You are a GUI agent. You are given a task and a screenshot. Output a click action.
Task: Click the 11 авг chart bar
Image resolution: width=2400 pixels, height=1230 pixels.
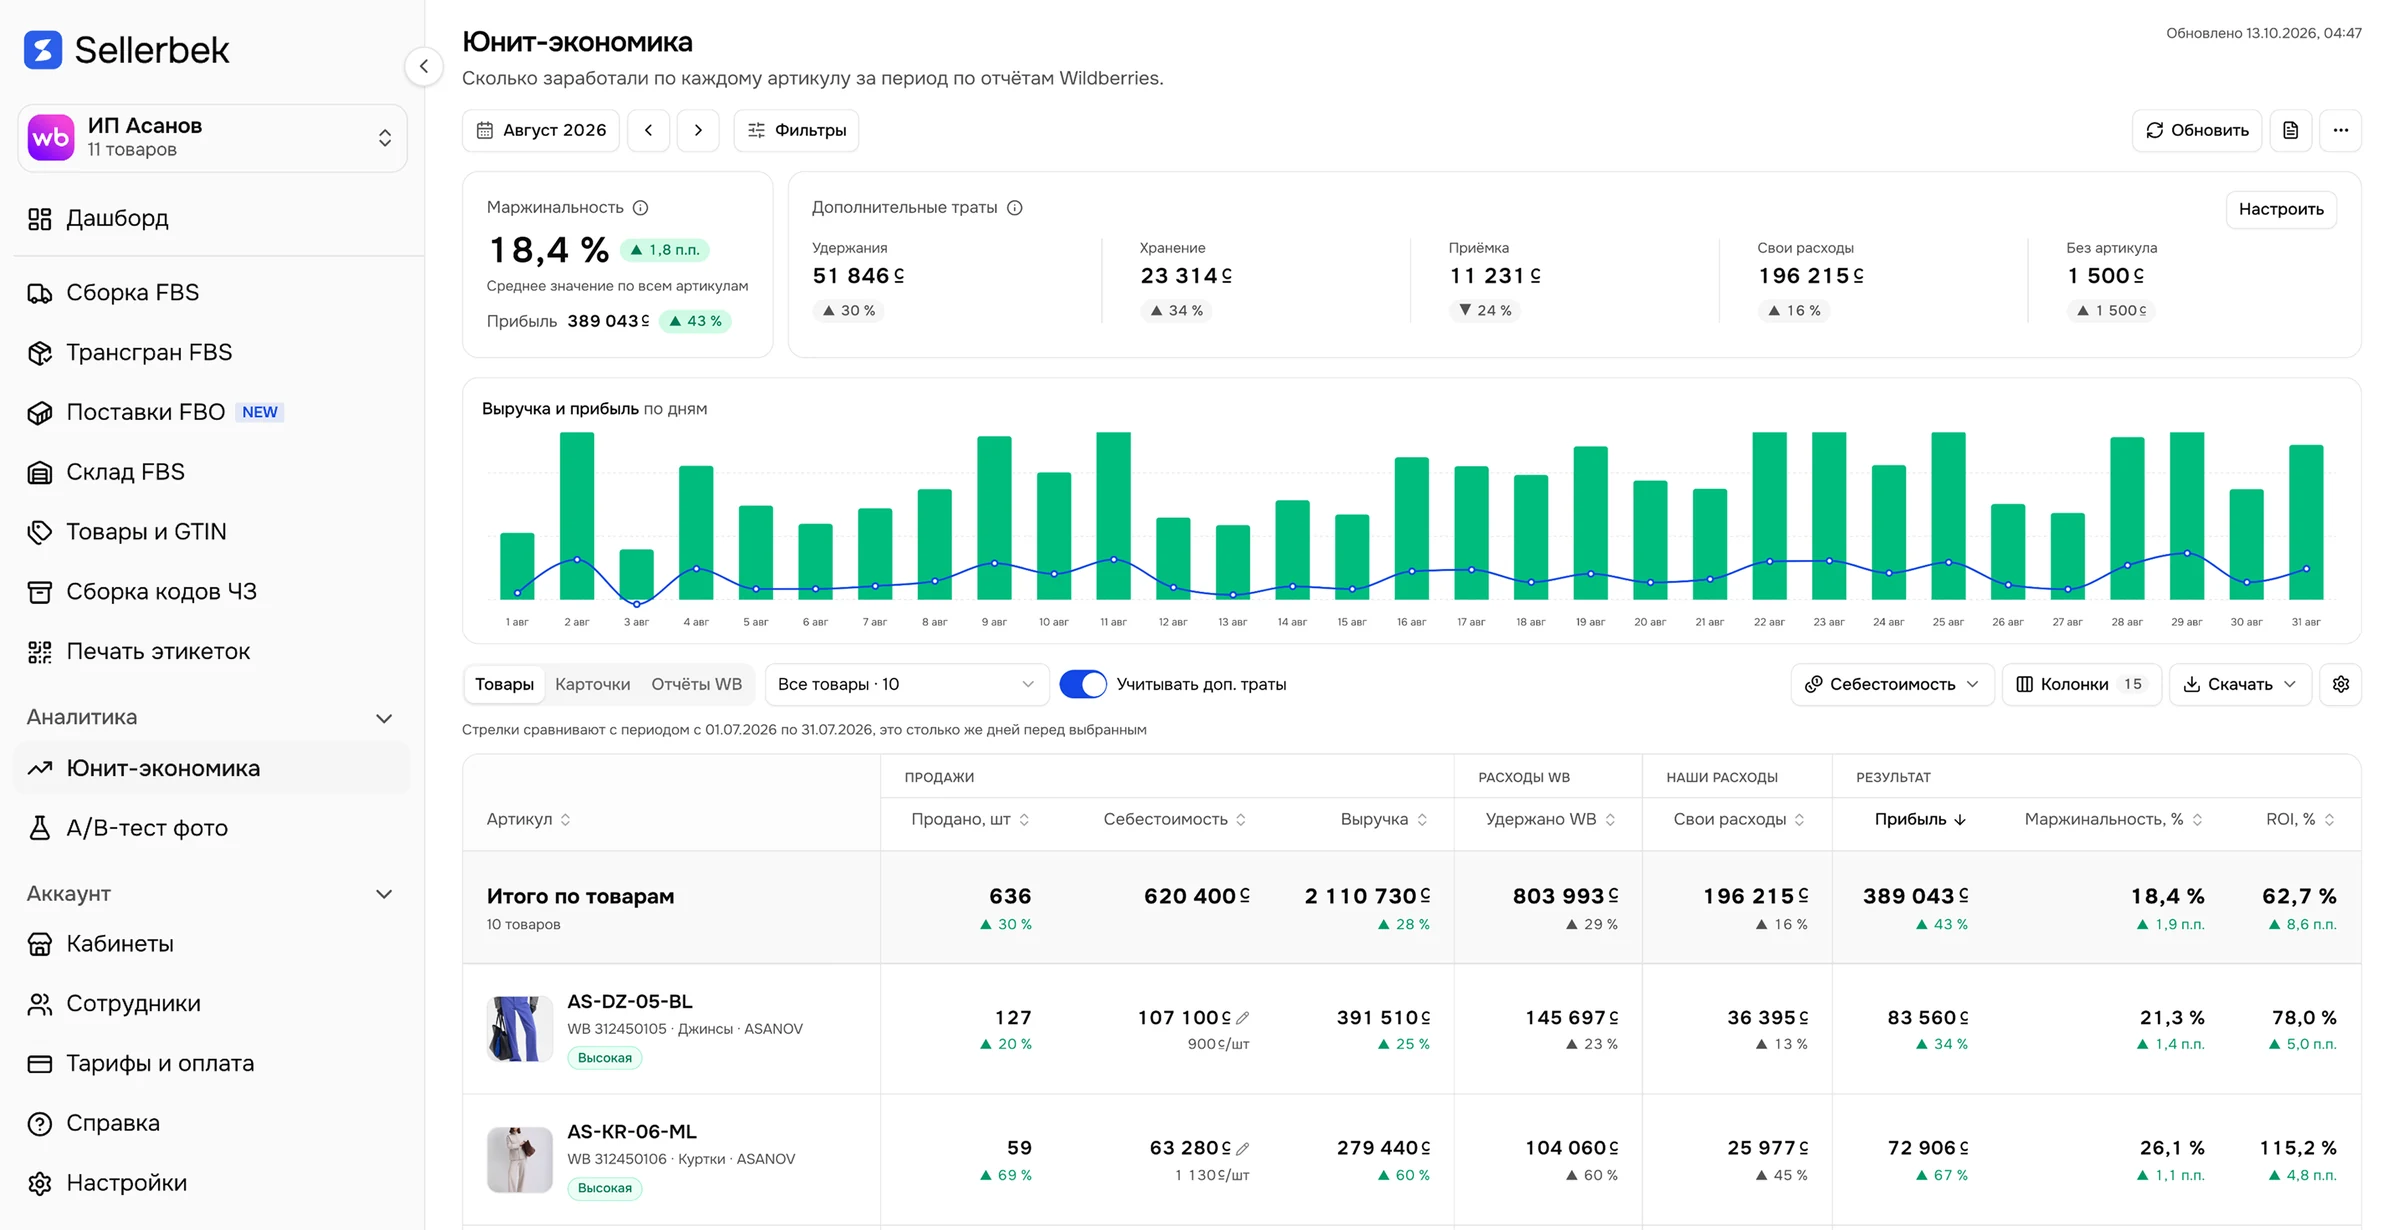click(x=1113, y=516)
